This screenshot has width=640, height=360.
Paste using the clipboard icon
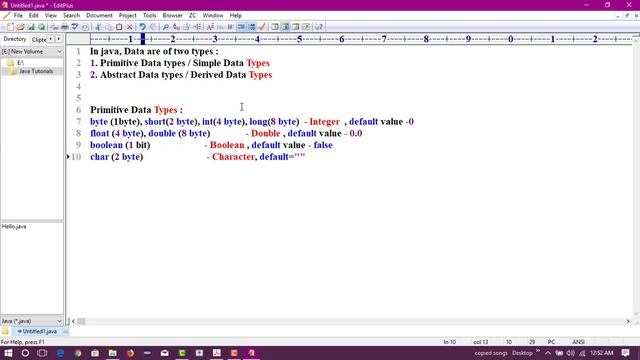(119, 27)
